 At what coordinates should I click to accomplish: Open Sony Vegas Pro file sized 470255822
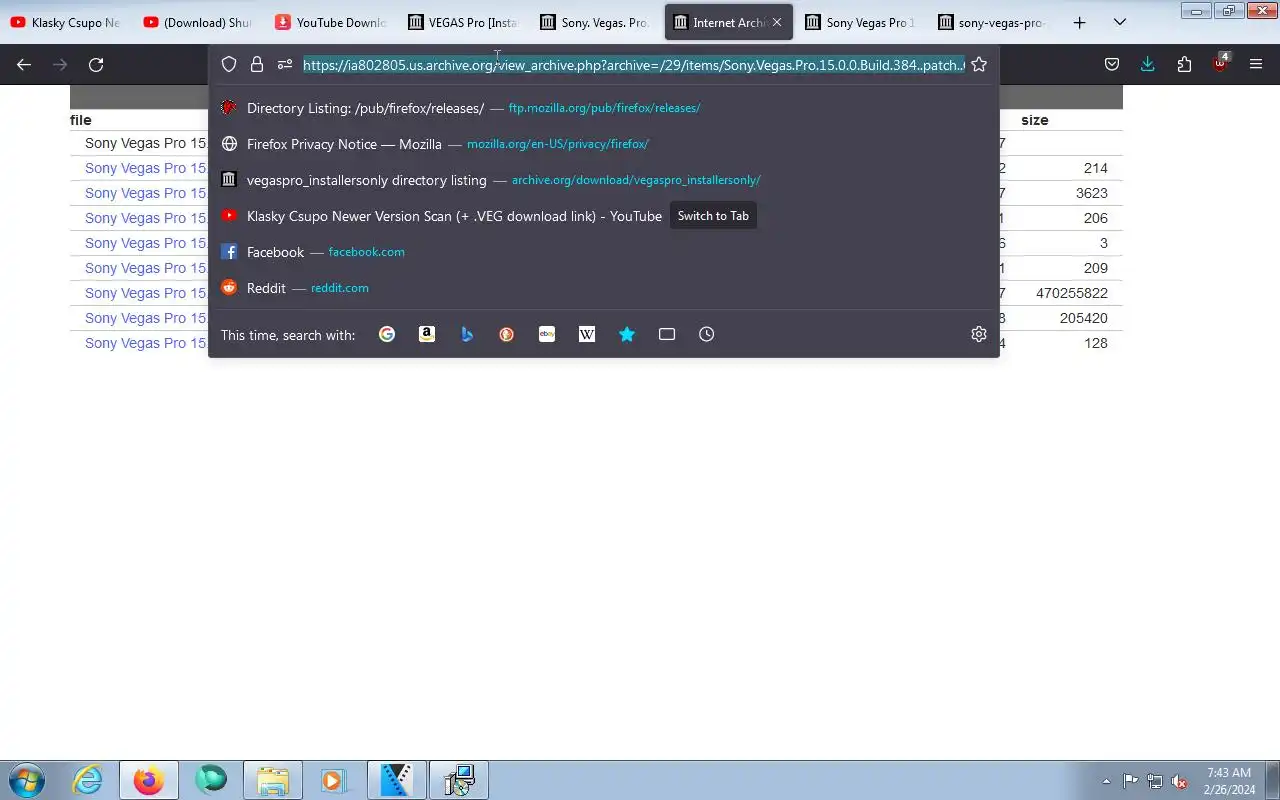point(146,293)
